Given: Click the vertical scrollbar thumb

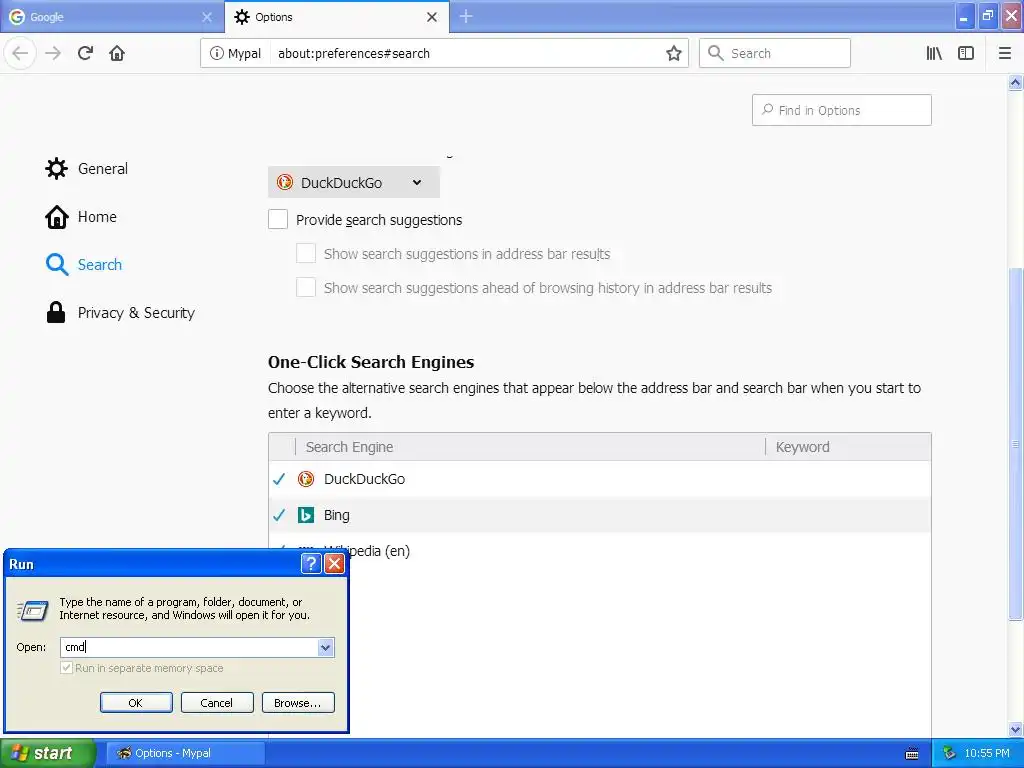Looking at the screenshot, I should tap(1015, 444).
